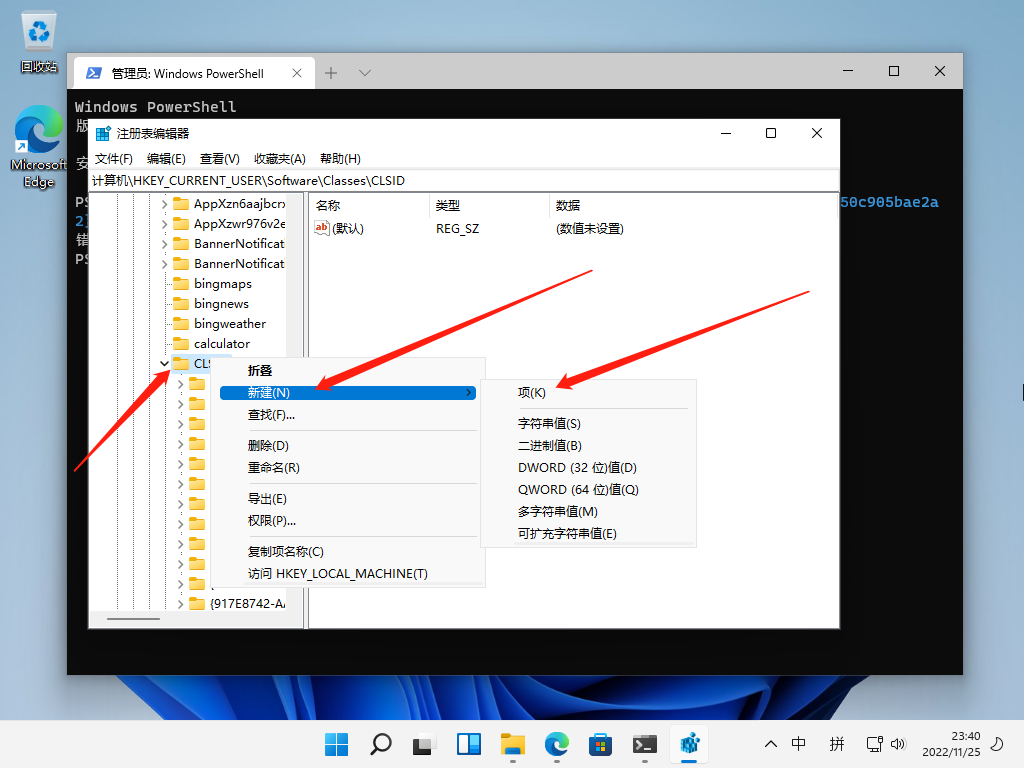
Task: Open Edge from the taskbar
Action: [556, 744]
